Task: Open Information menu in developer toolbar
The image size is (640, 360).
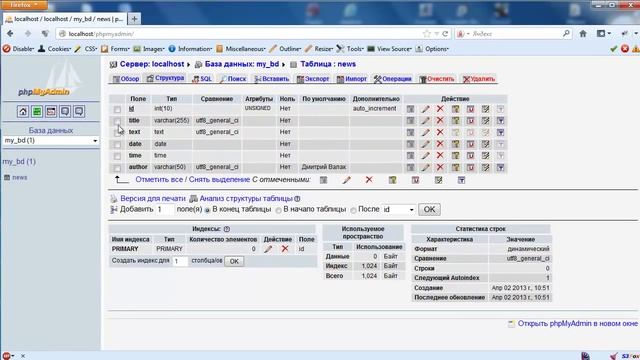Action: click(190, 49)
